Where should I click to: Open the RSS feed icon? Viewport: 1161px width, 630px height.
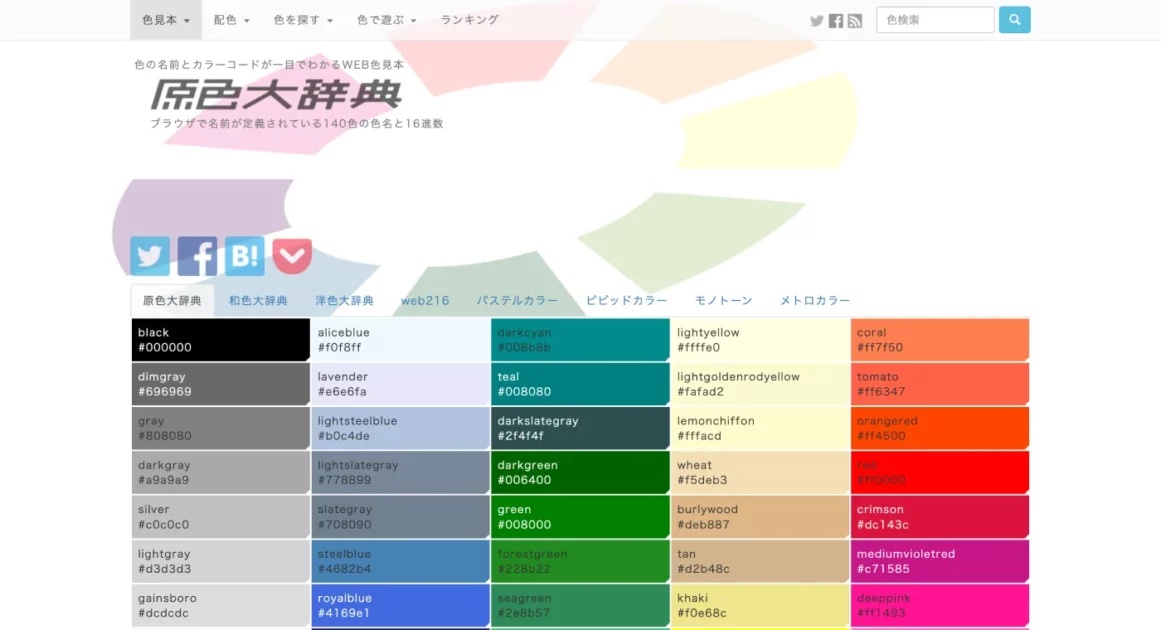click(855, 21)
